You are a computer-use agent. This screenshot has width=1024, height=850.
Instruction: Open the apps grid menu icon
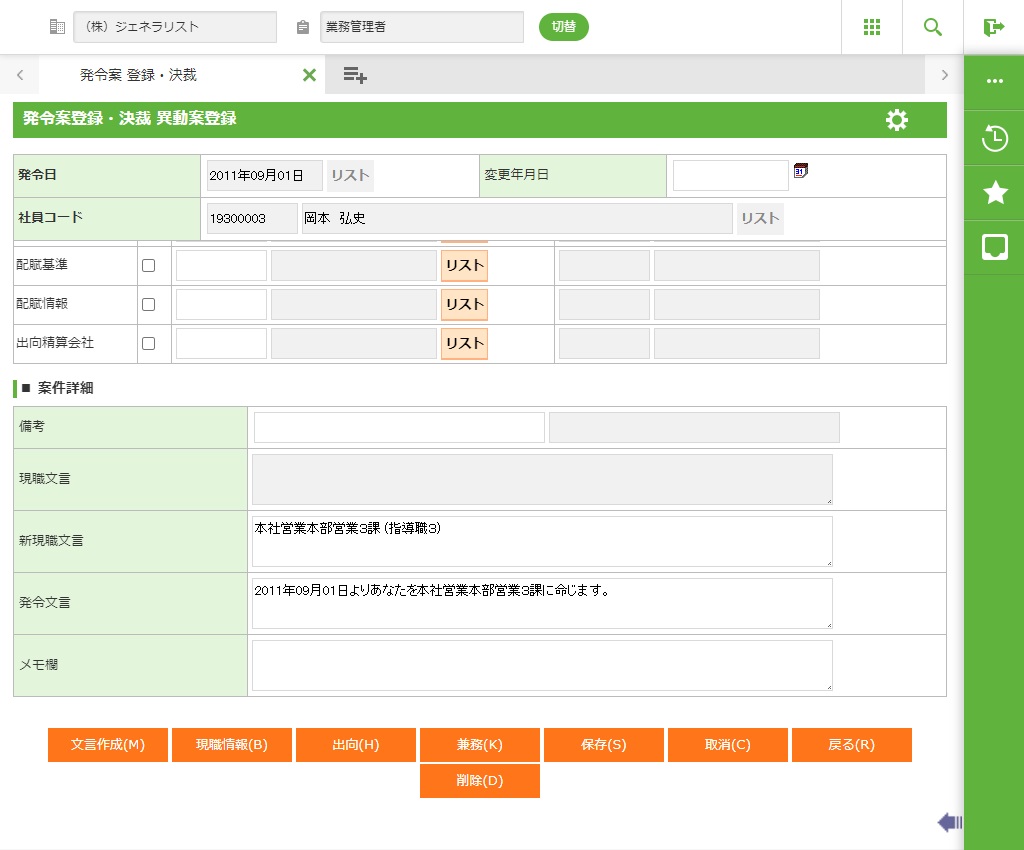tap(871, 27)
